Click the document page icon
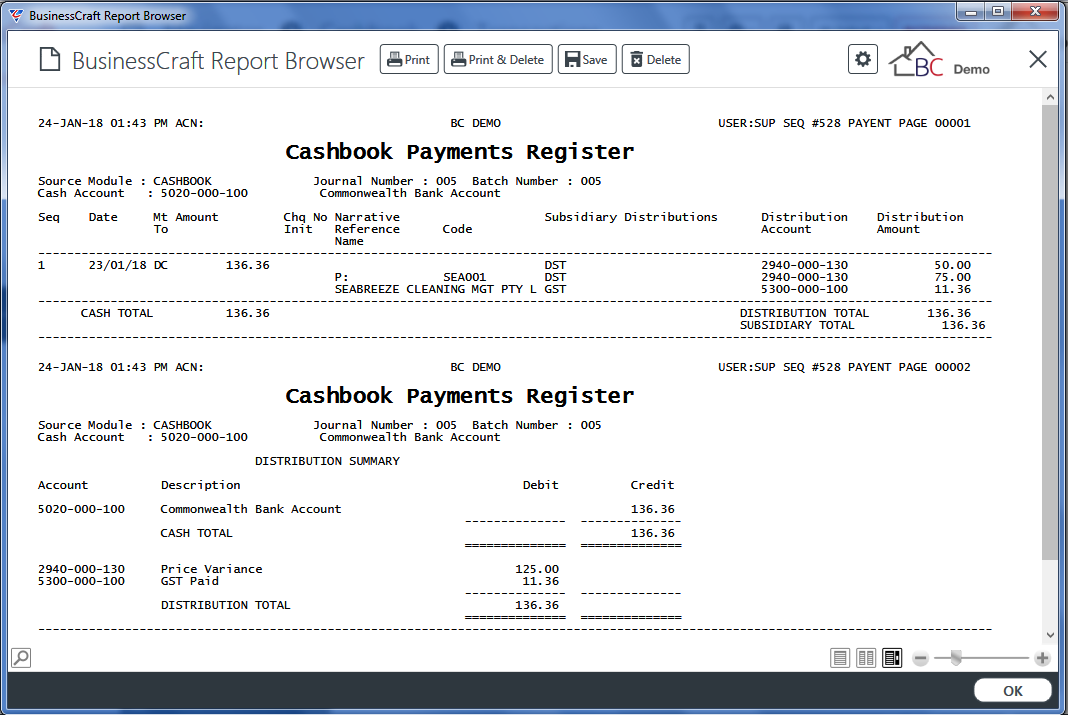The width and height of the screenshot is (1068, 715). coord(50,59)
